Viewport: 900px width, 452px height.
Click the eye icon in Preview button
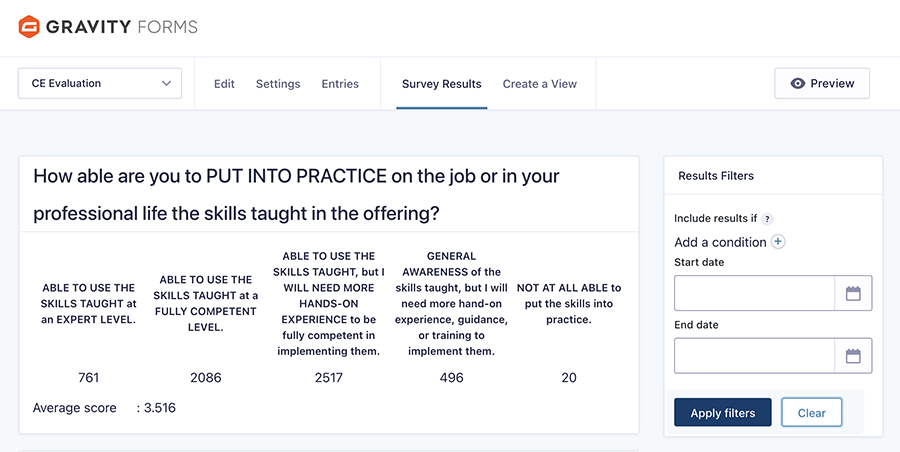tap(797, 84)
